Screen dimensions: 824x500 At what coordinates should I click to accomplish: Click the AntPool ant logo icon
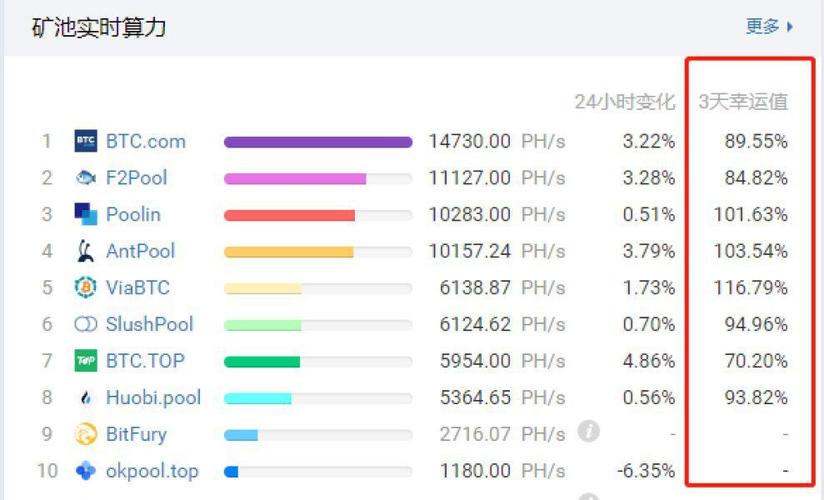click(86, 251)
